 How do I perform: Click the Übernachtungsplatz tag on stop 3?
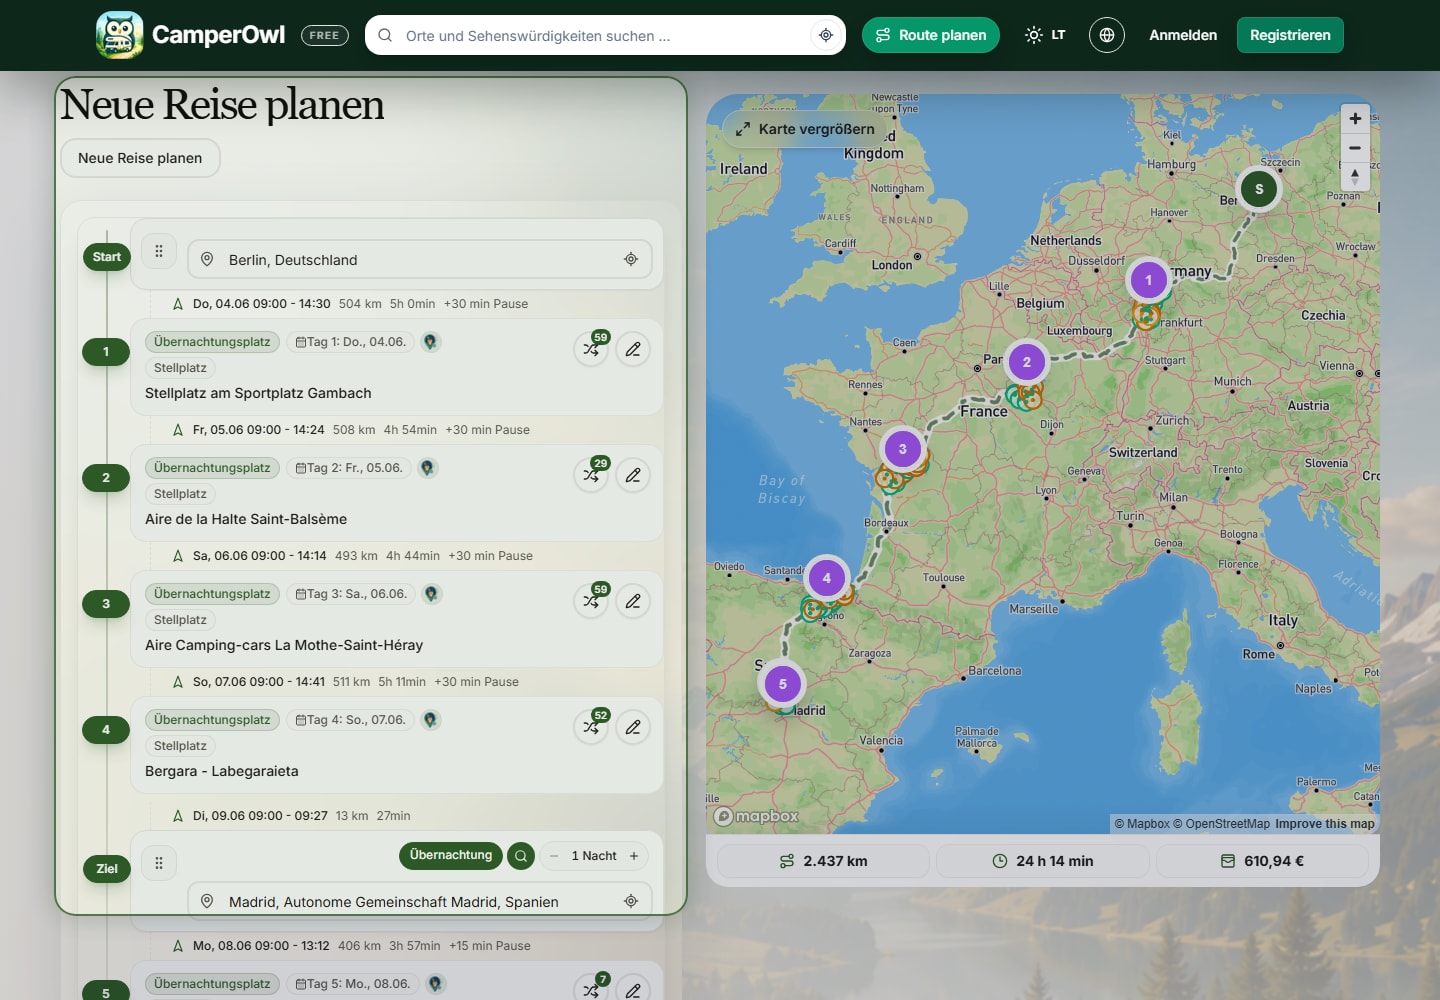212,594
